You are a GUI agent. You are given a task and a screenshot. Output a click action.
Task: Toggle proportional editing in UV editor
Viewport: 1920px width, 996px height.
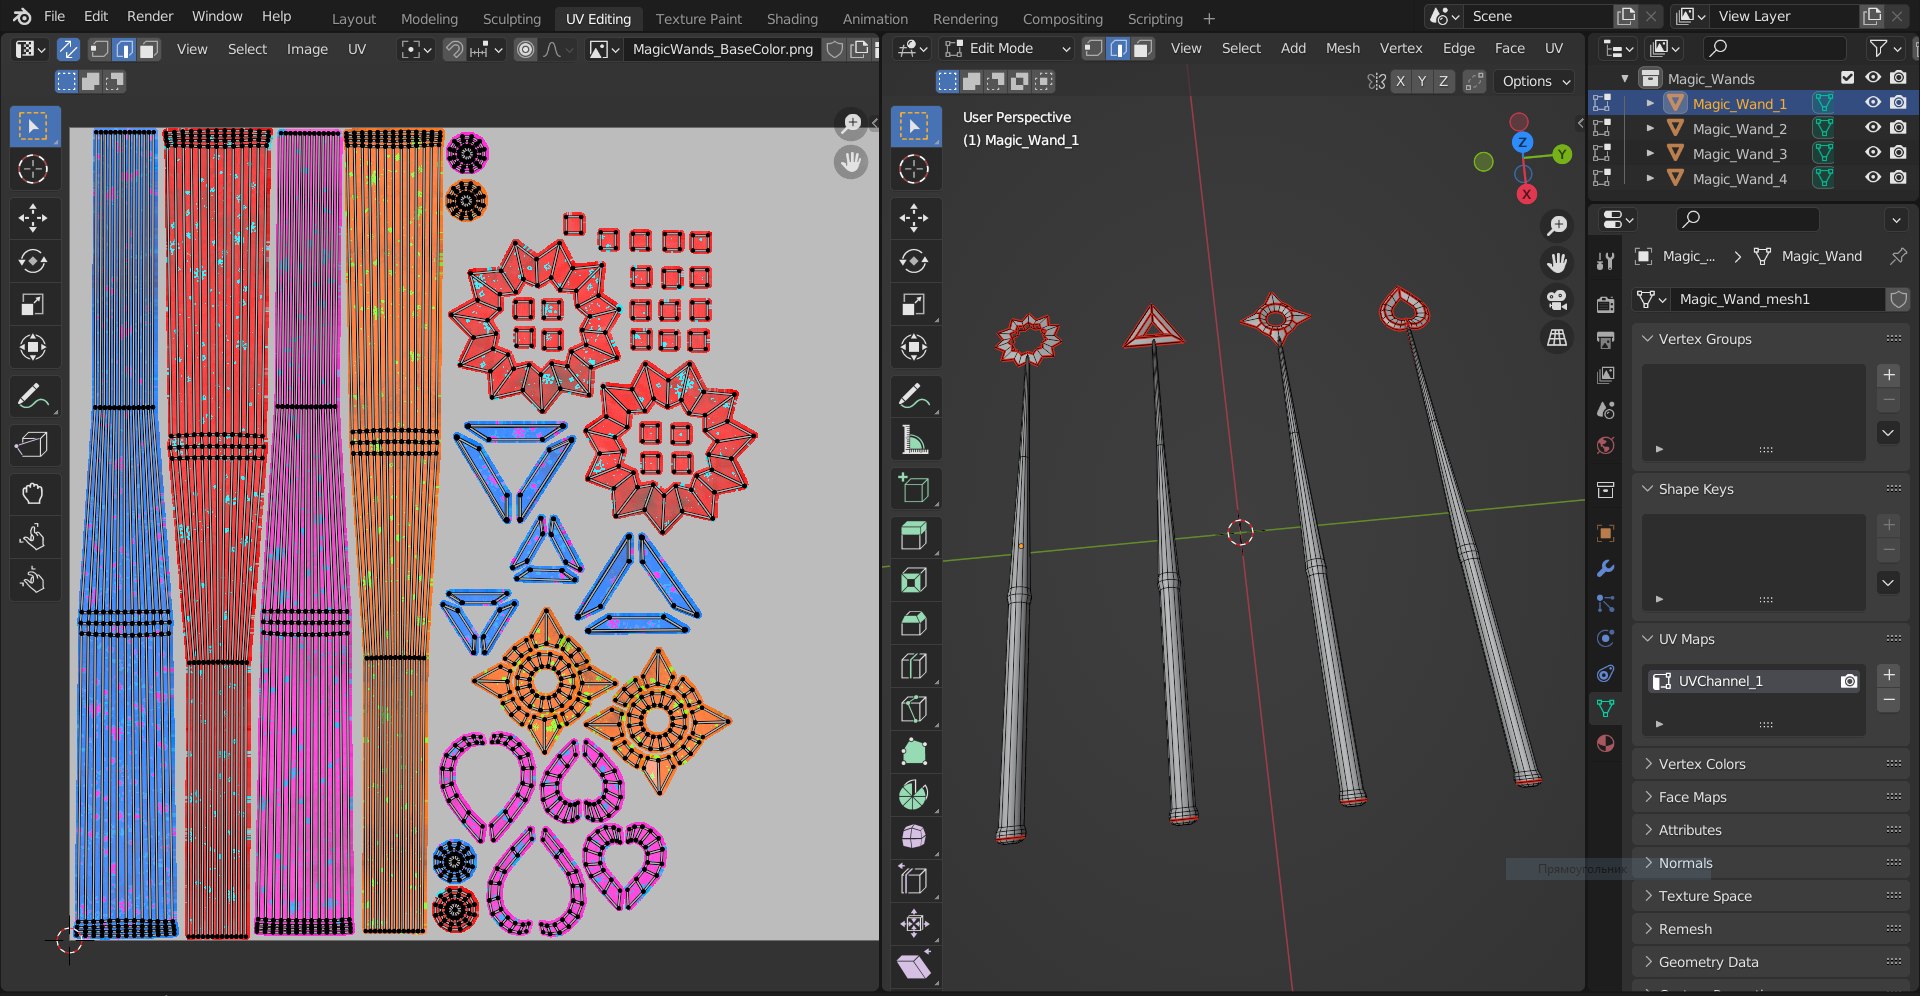pyautogui.click(x=526, y=49)
